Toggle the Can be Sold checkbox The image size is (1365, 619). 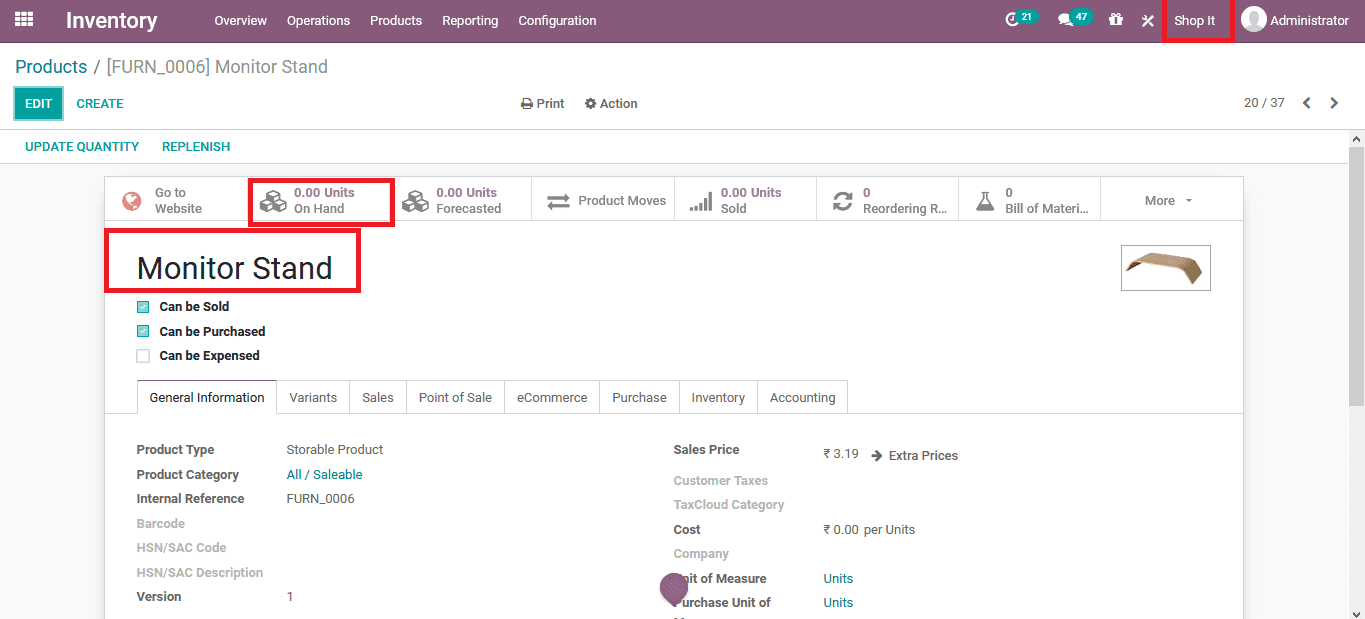pos(143,307)
